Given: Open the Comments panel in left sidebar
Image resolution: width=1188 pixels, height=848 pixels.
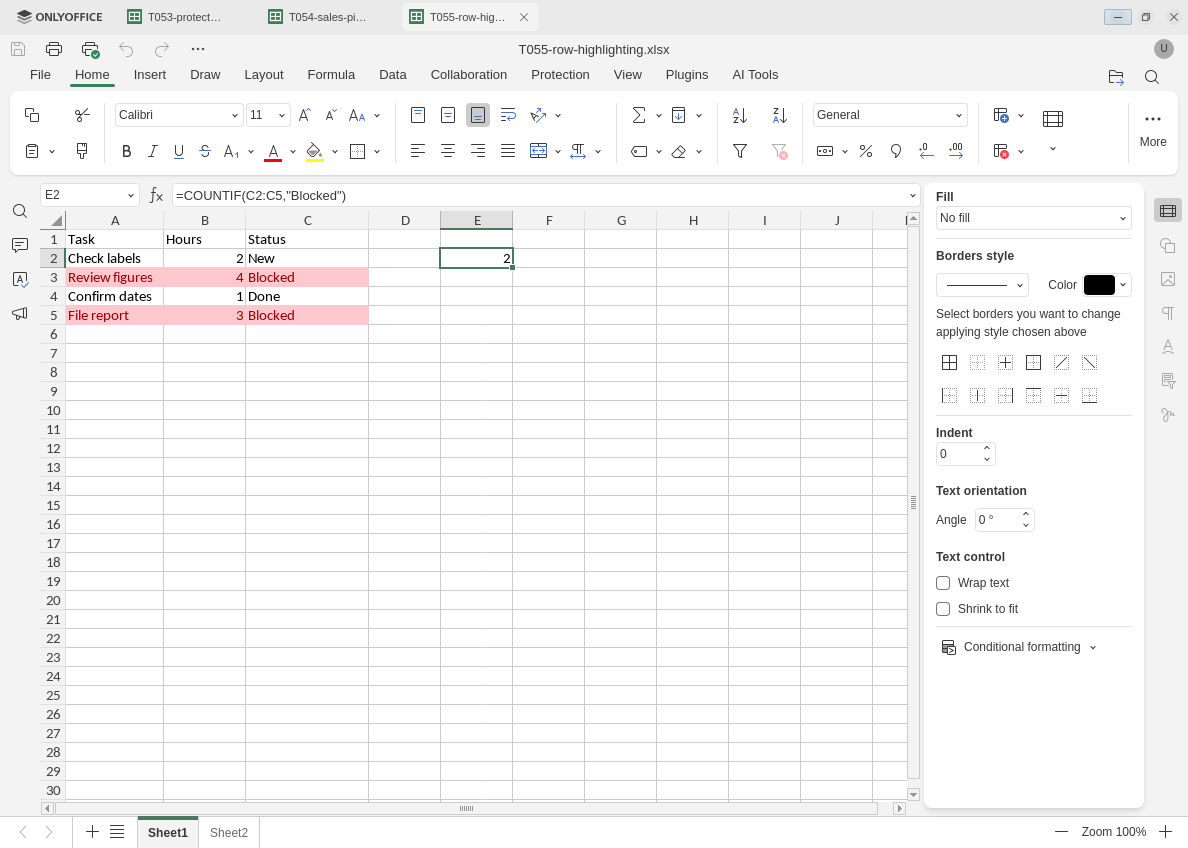Looking at the screenshot, I should coord(20,246).
